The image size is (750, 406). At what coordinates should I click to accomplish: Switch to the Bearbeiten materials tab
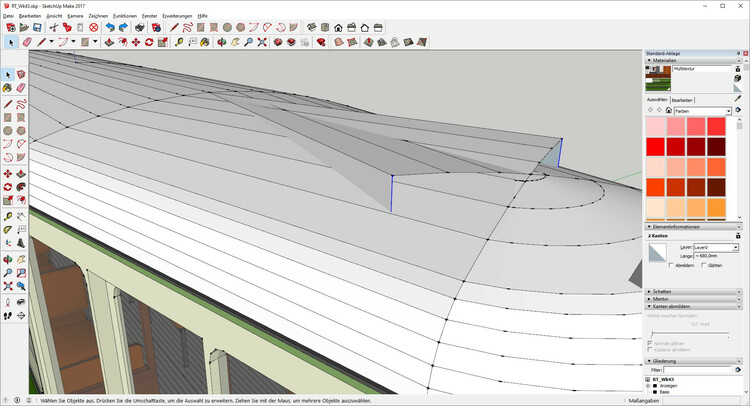(x=683, y=100)
